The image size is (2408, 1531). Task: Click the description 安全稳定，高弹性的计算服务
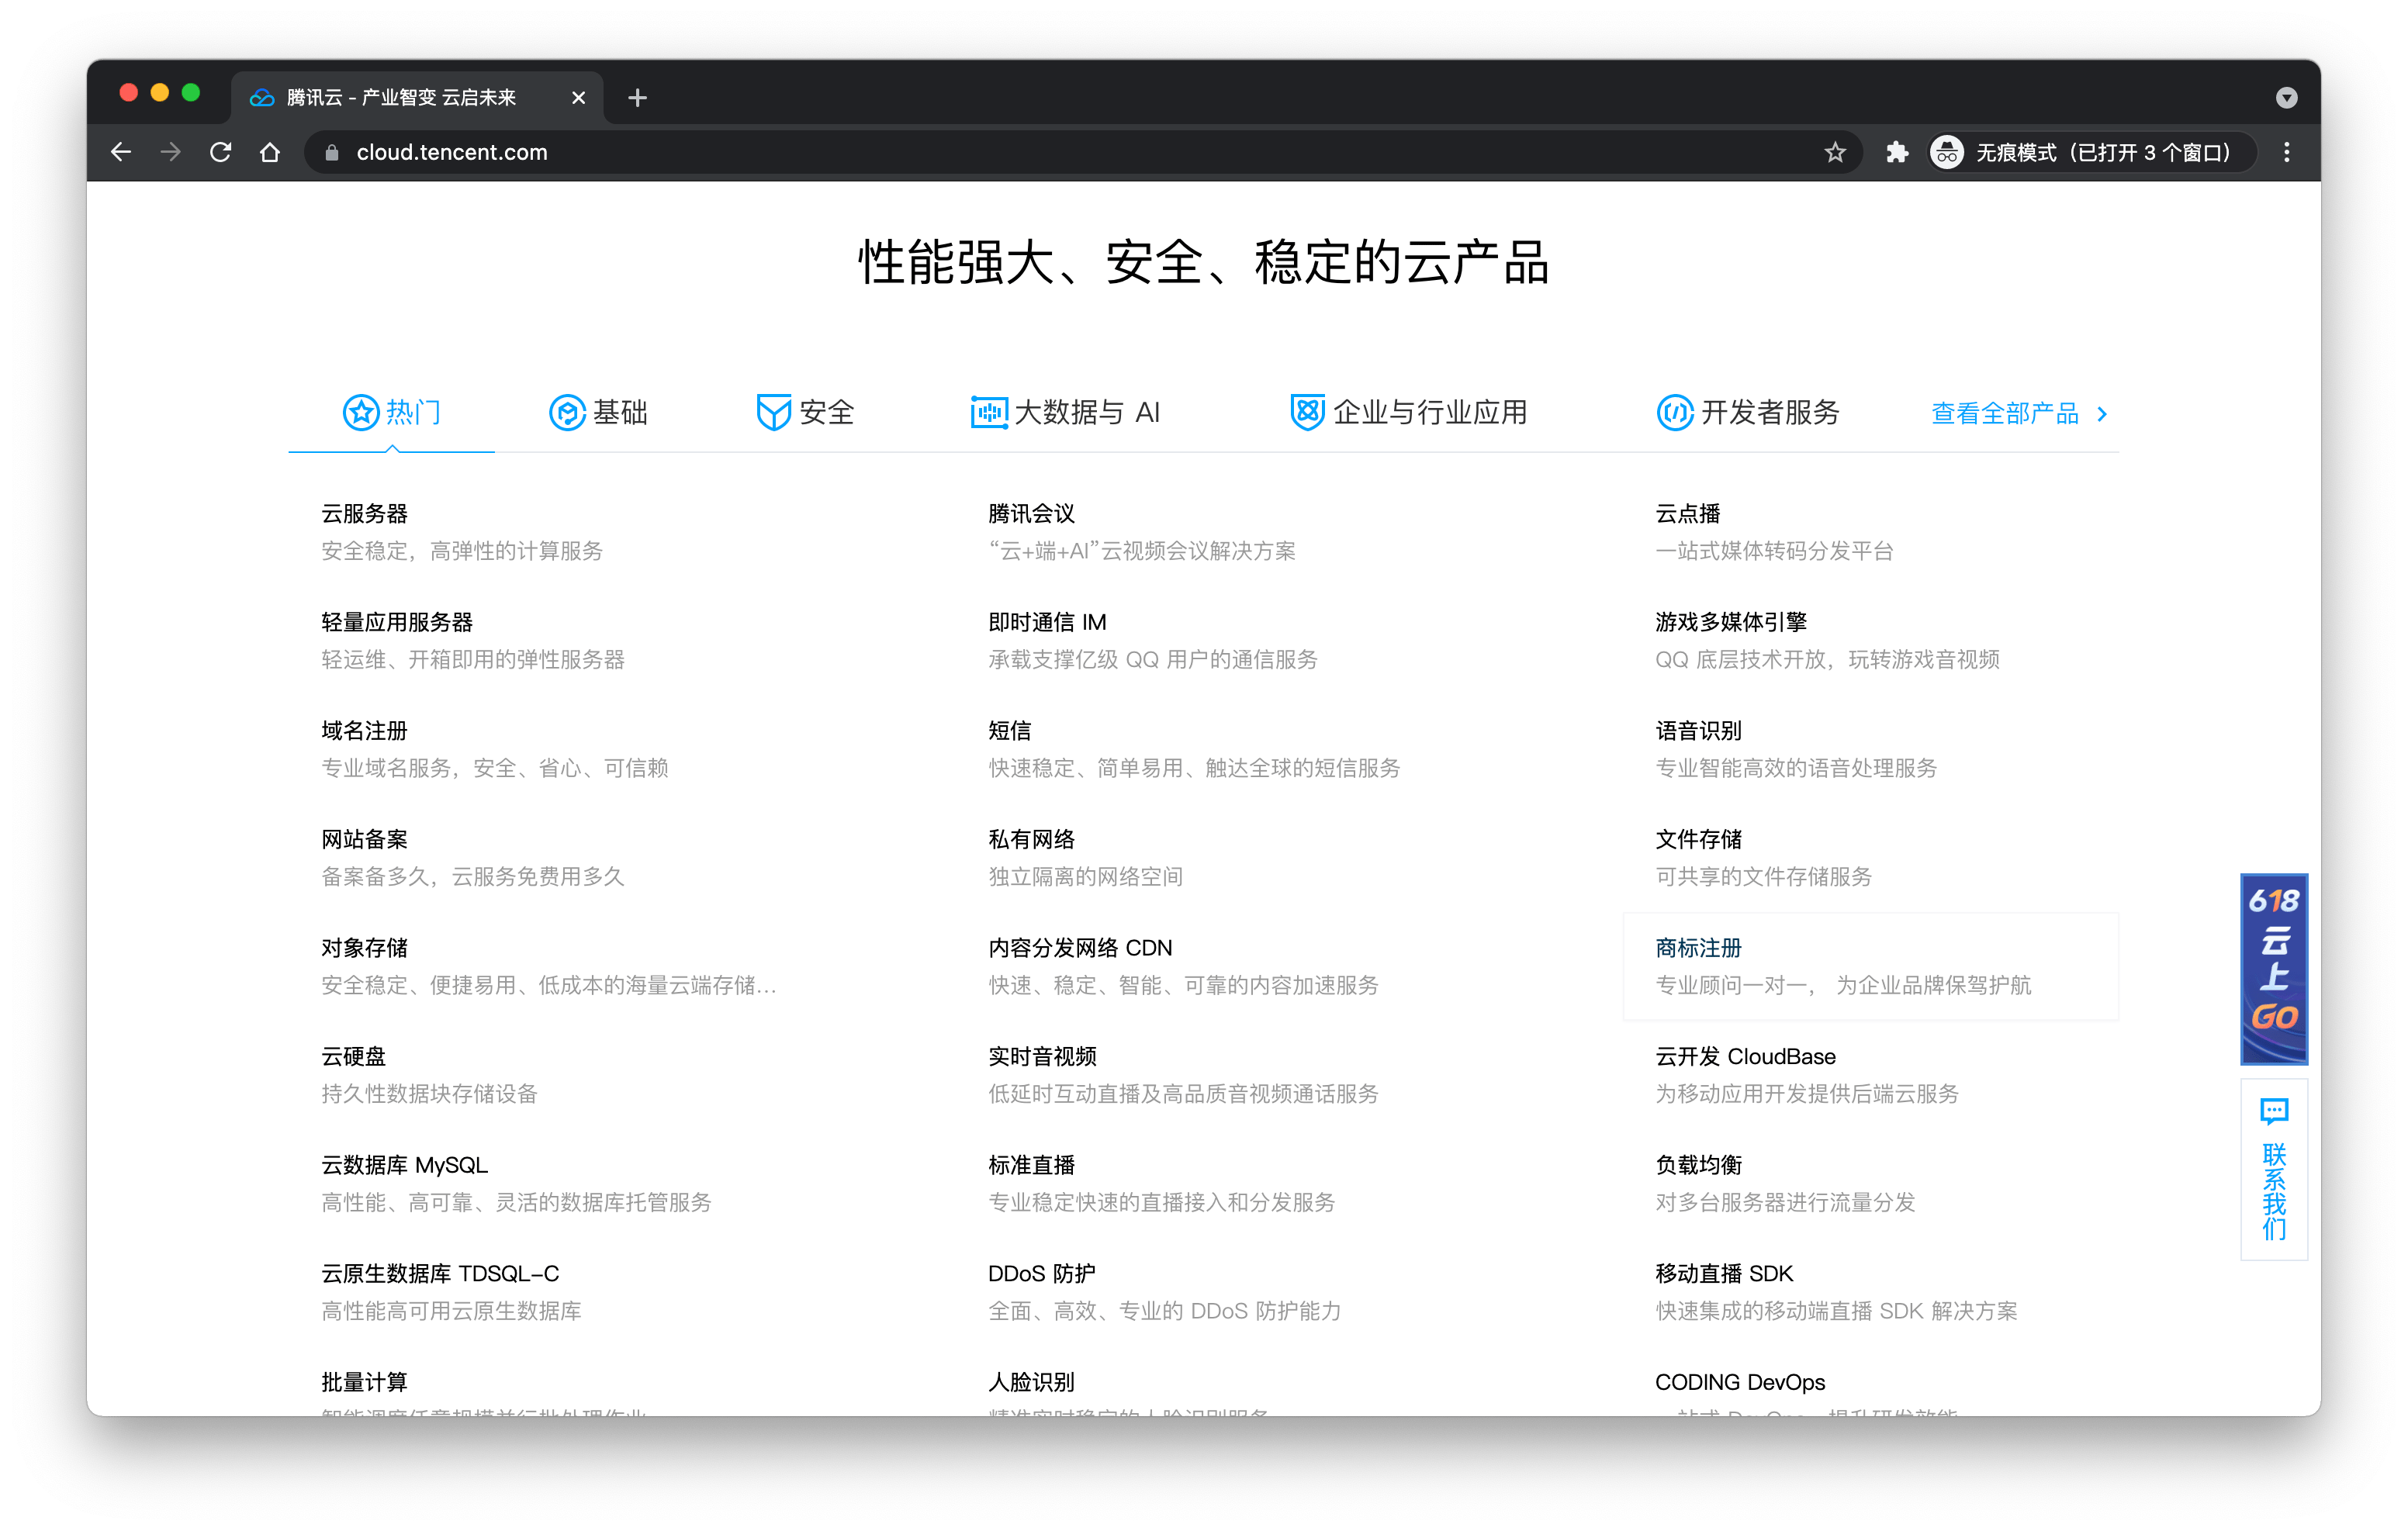pos(462,551)
